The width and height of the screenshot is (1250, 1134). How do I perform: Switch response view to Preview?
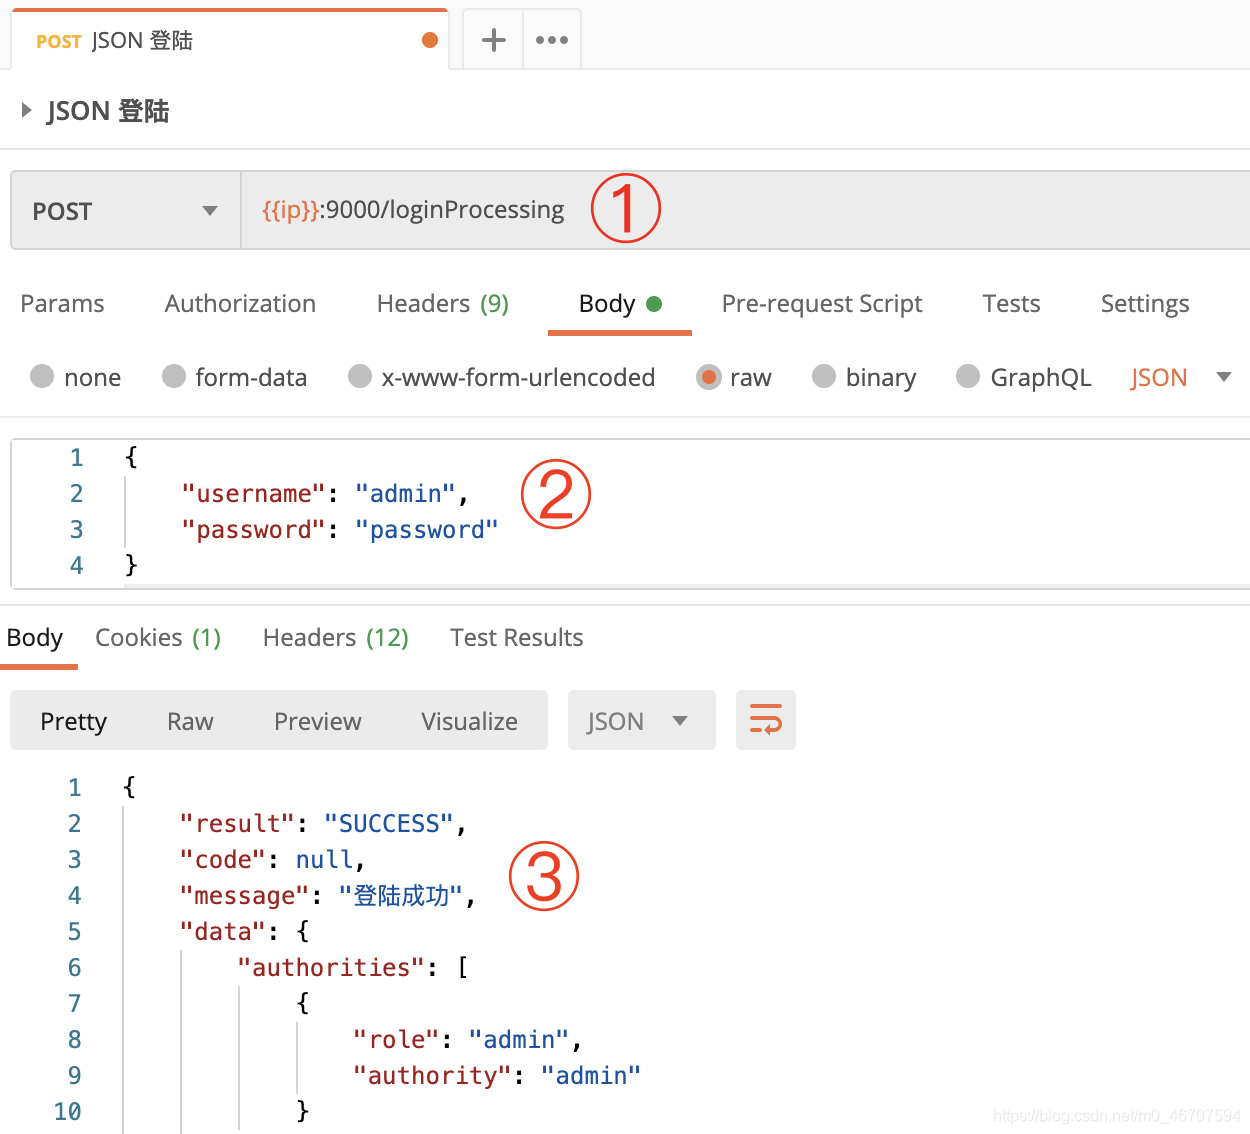coord(317,721)
